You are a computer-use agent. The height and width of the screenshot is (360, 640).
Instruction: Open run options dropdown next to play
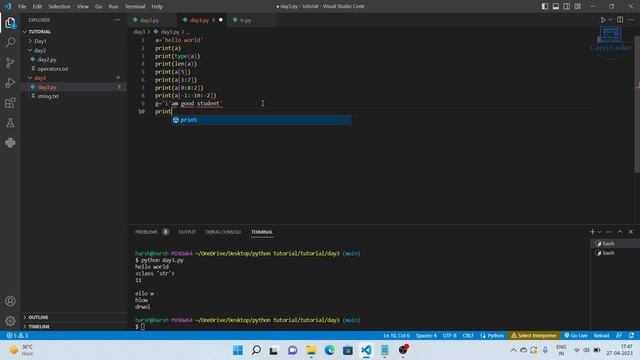click(610, 20)
